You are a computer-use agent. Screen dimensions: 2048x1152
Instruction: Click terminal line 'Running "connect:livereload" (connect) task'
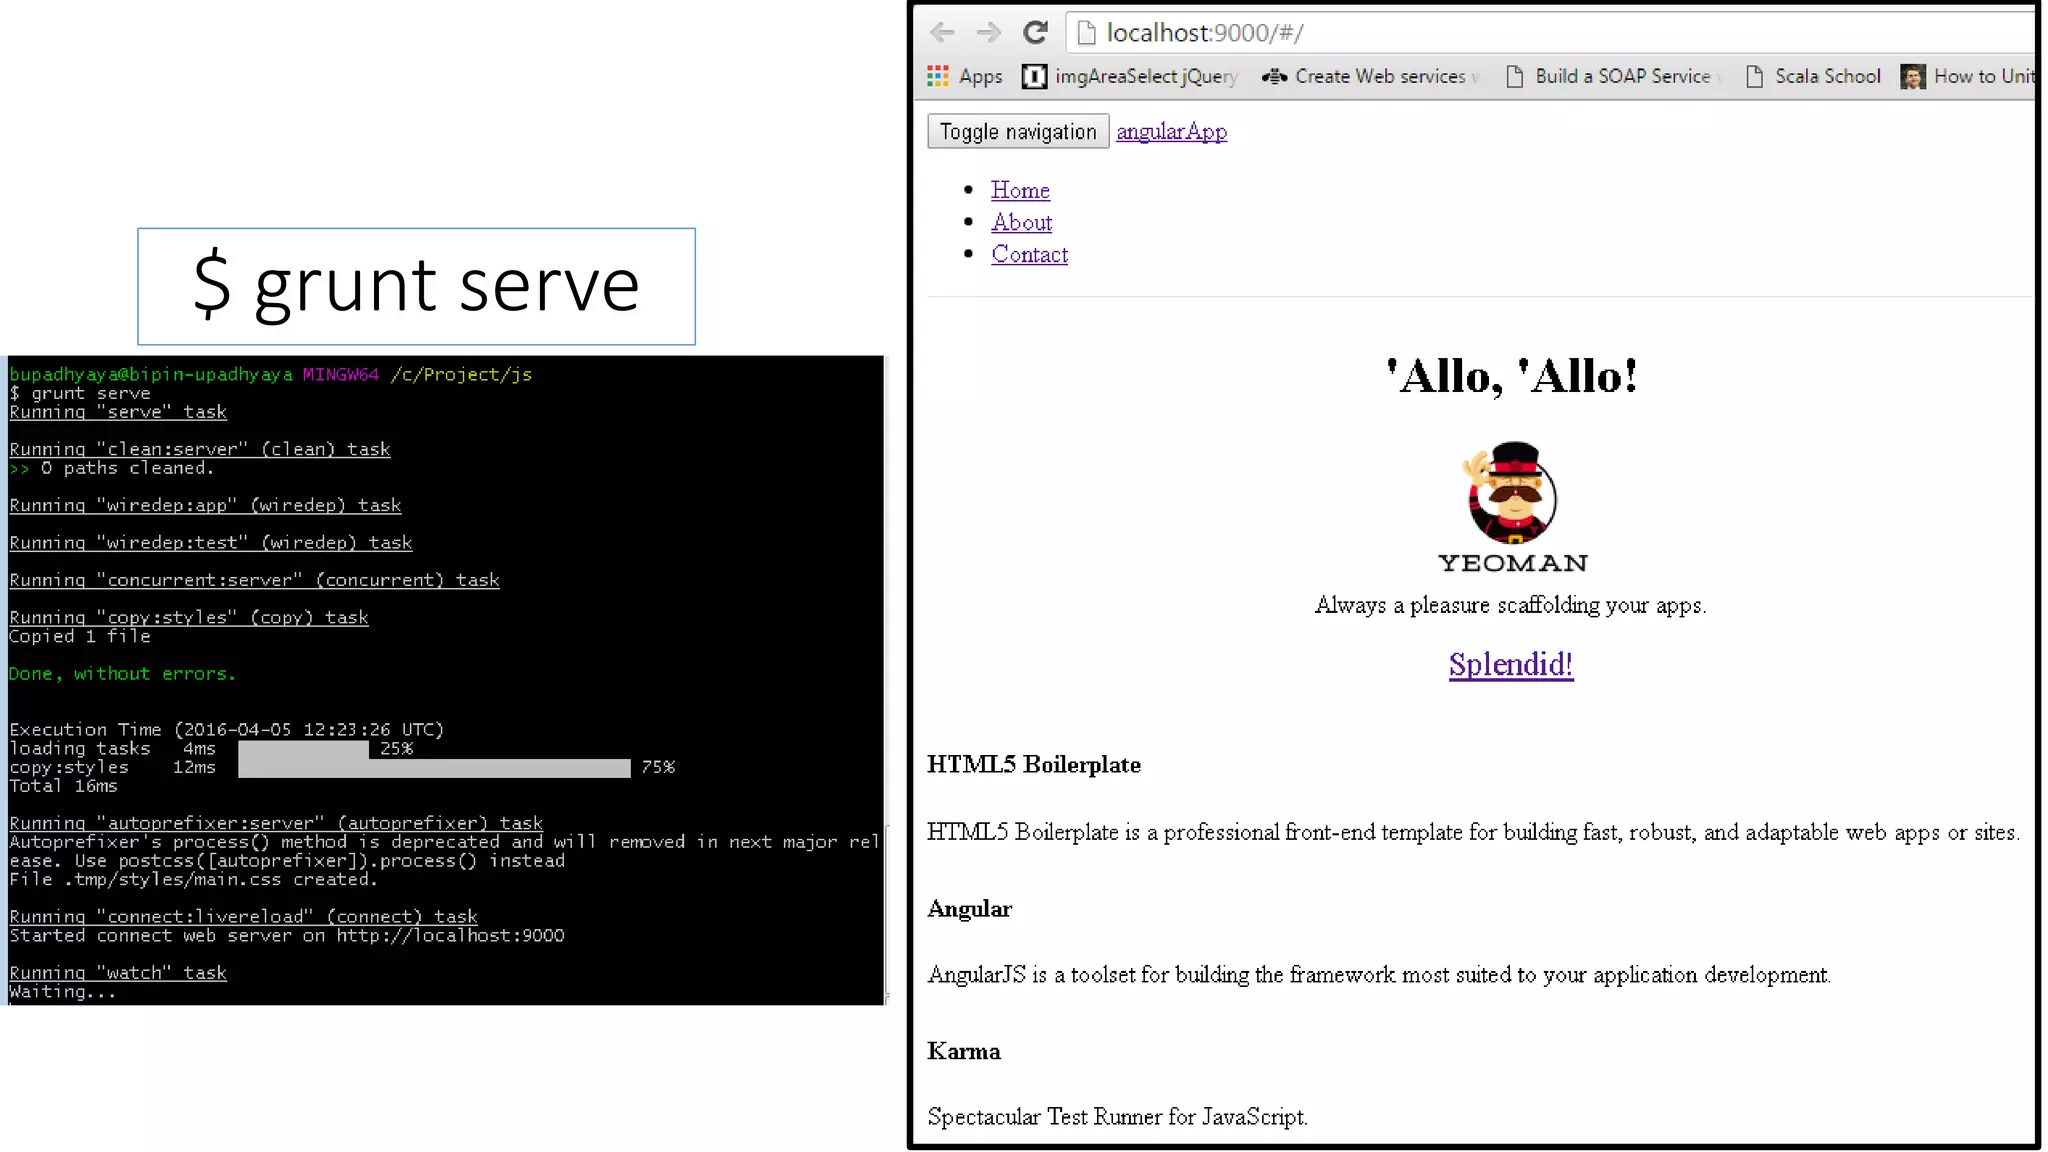243,917
